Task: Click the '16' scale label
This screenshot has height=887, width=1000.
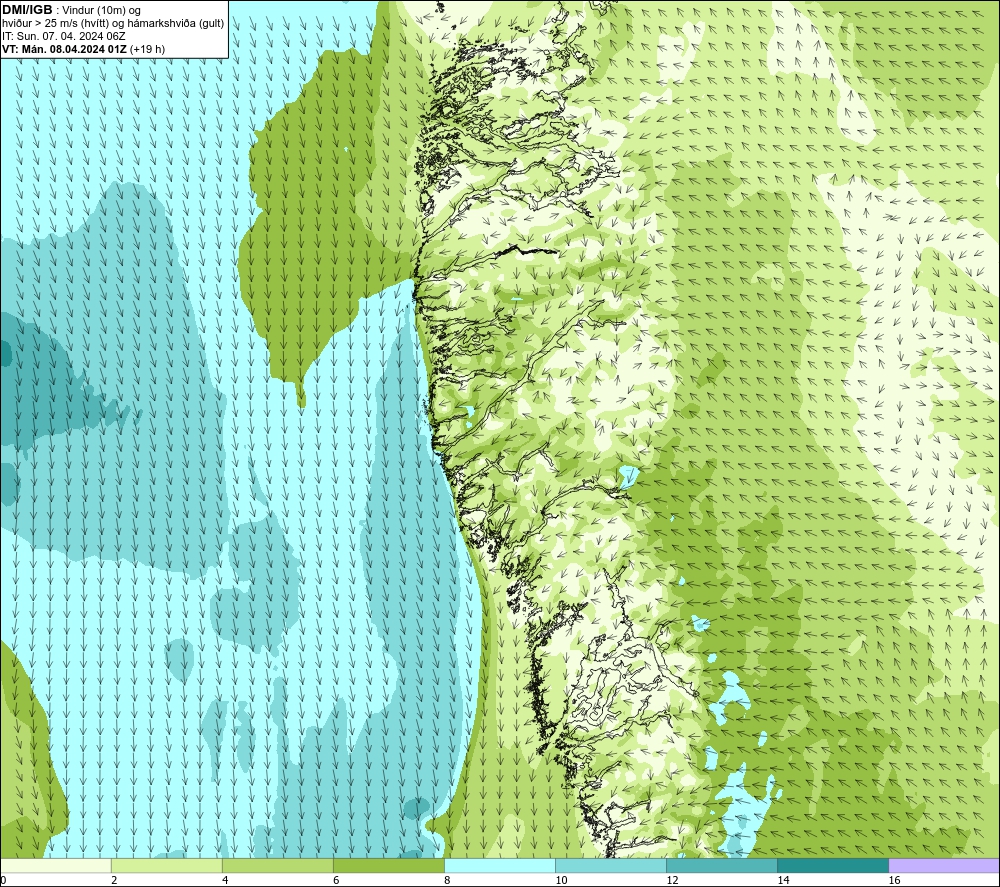Action: (x=894, y=880)
